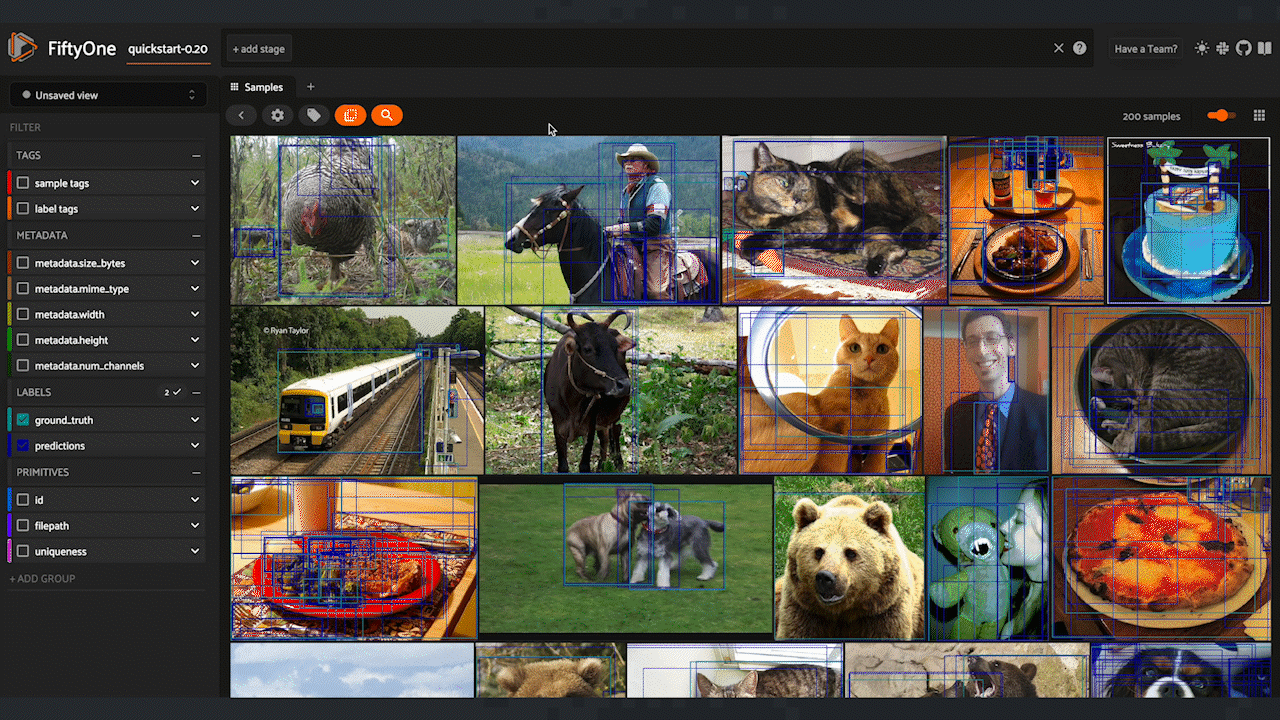
Task: Click the orange patches icon
Action: (350, 115)
